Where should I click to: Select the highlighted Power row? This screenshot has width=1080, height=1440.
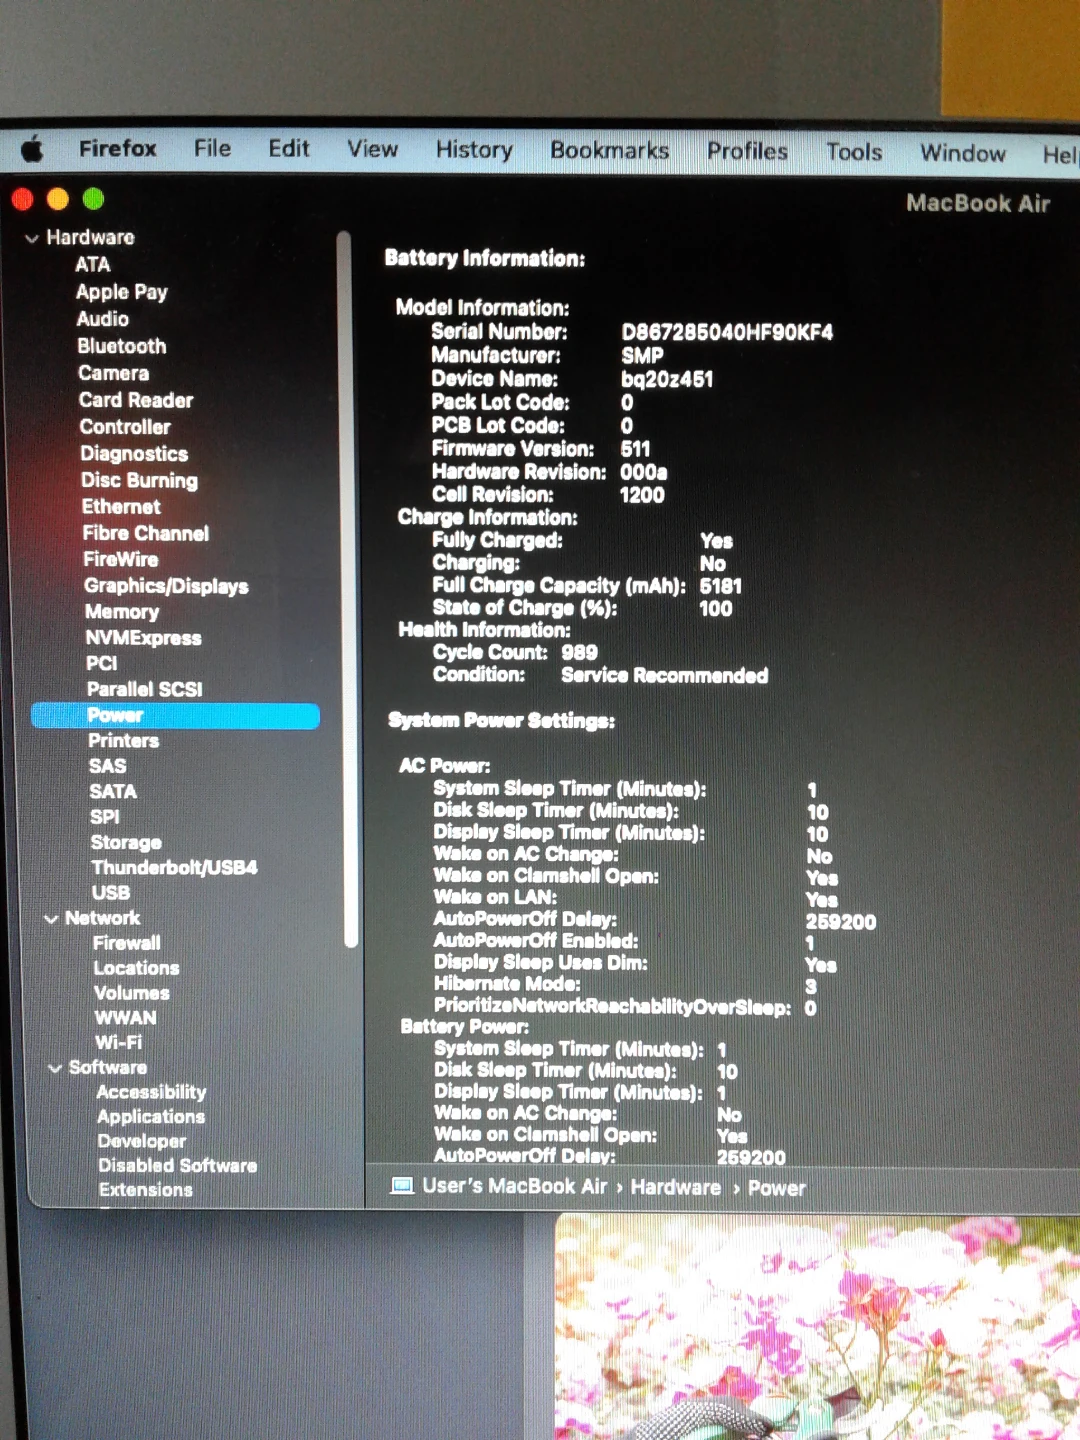(x=176, y=715)
